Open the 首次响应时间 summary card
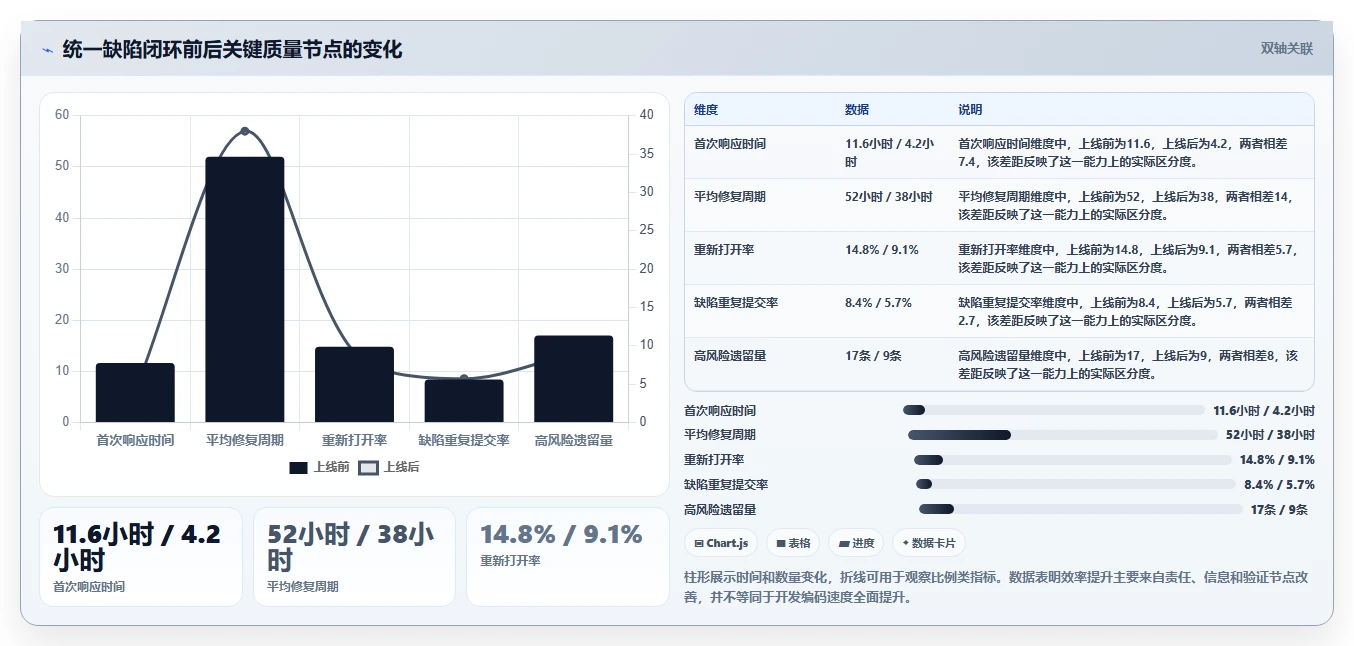Viewport: 1354px width, 646px height. pos(141,557)
